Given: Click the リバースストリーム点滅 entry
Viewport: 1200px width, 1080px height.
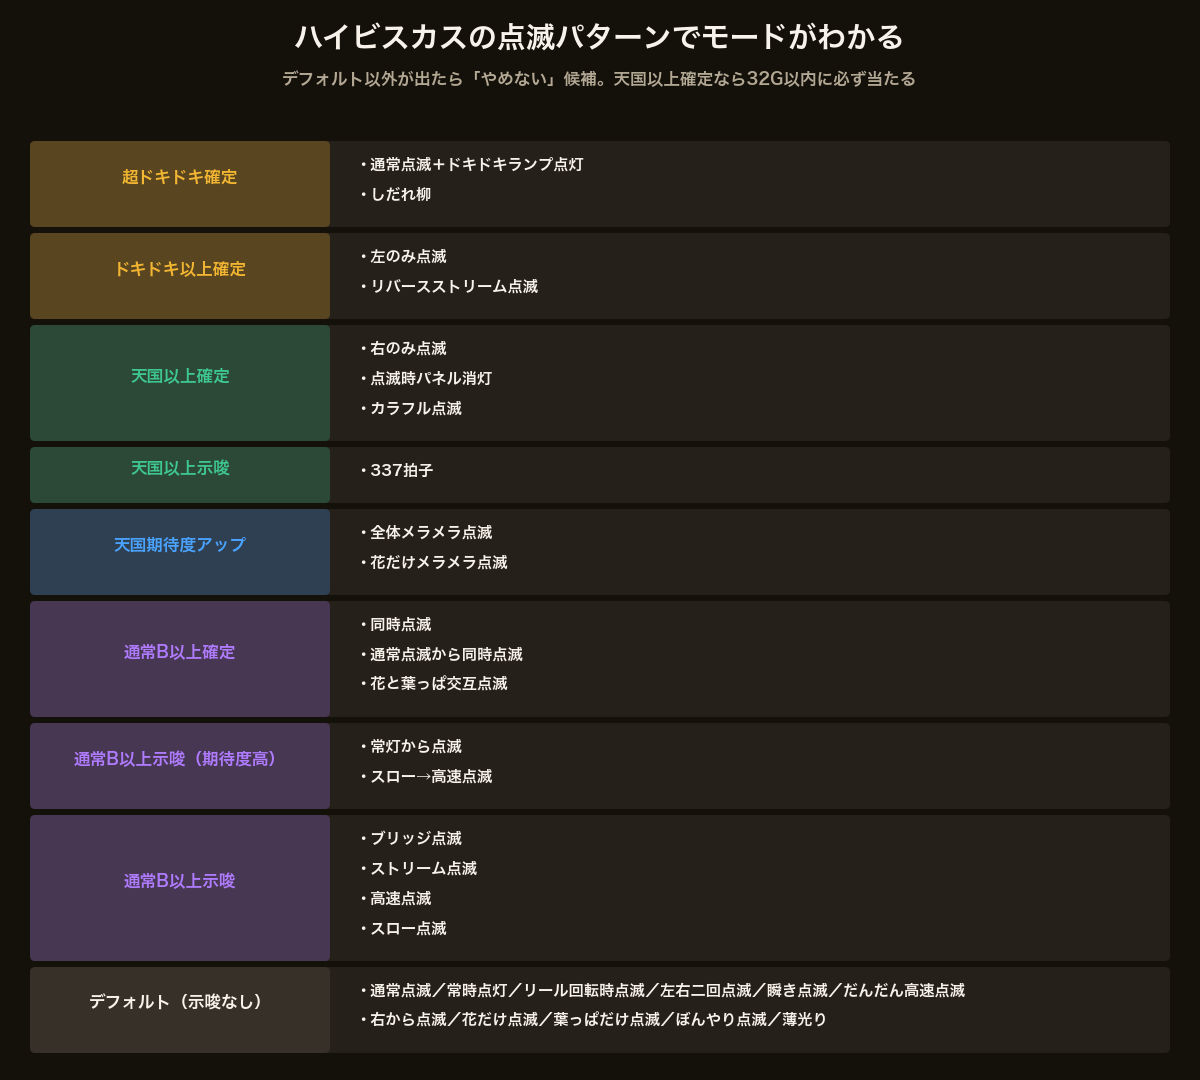Looking at the screenshot, I should pyautogui.click(x=449, y=287).
